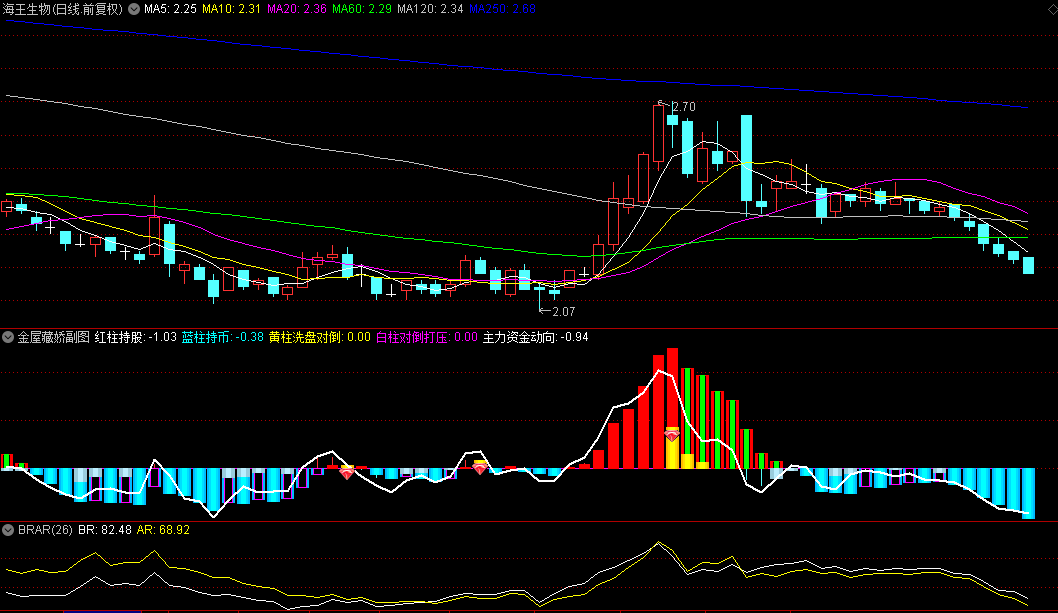The image size is (1058, 613).
Task: Select the MA10: 2.31 label
Action: (x=231, y=9)
